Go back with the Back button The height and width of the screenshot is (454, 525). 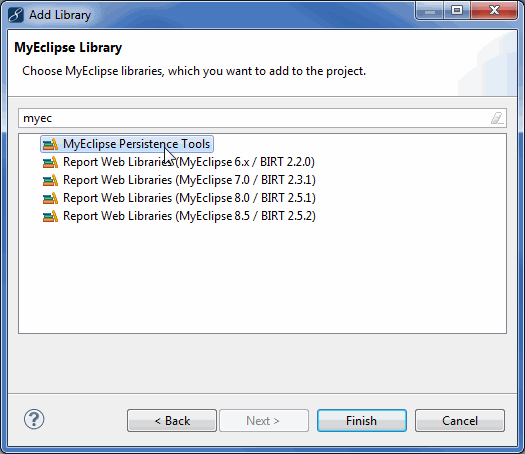pos(172,421)
